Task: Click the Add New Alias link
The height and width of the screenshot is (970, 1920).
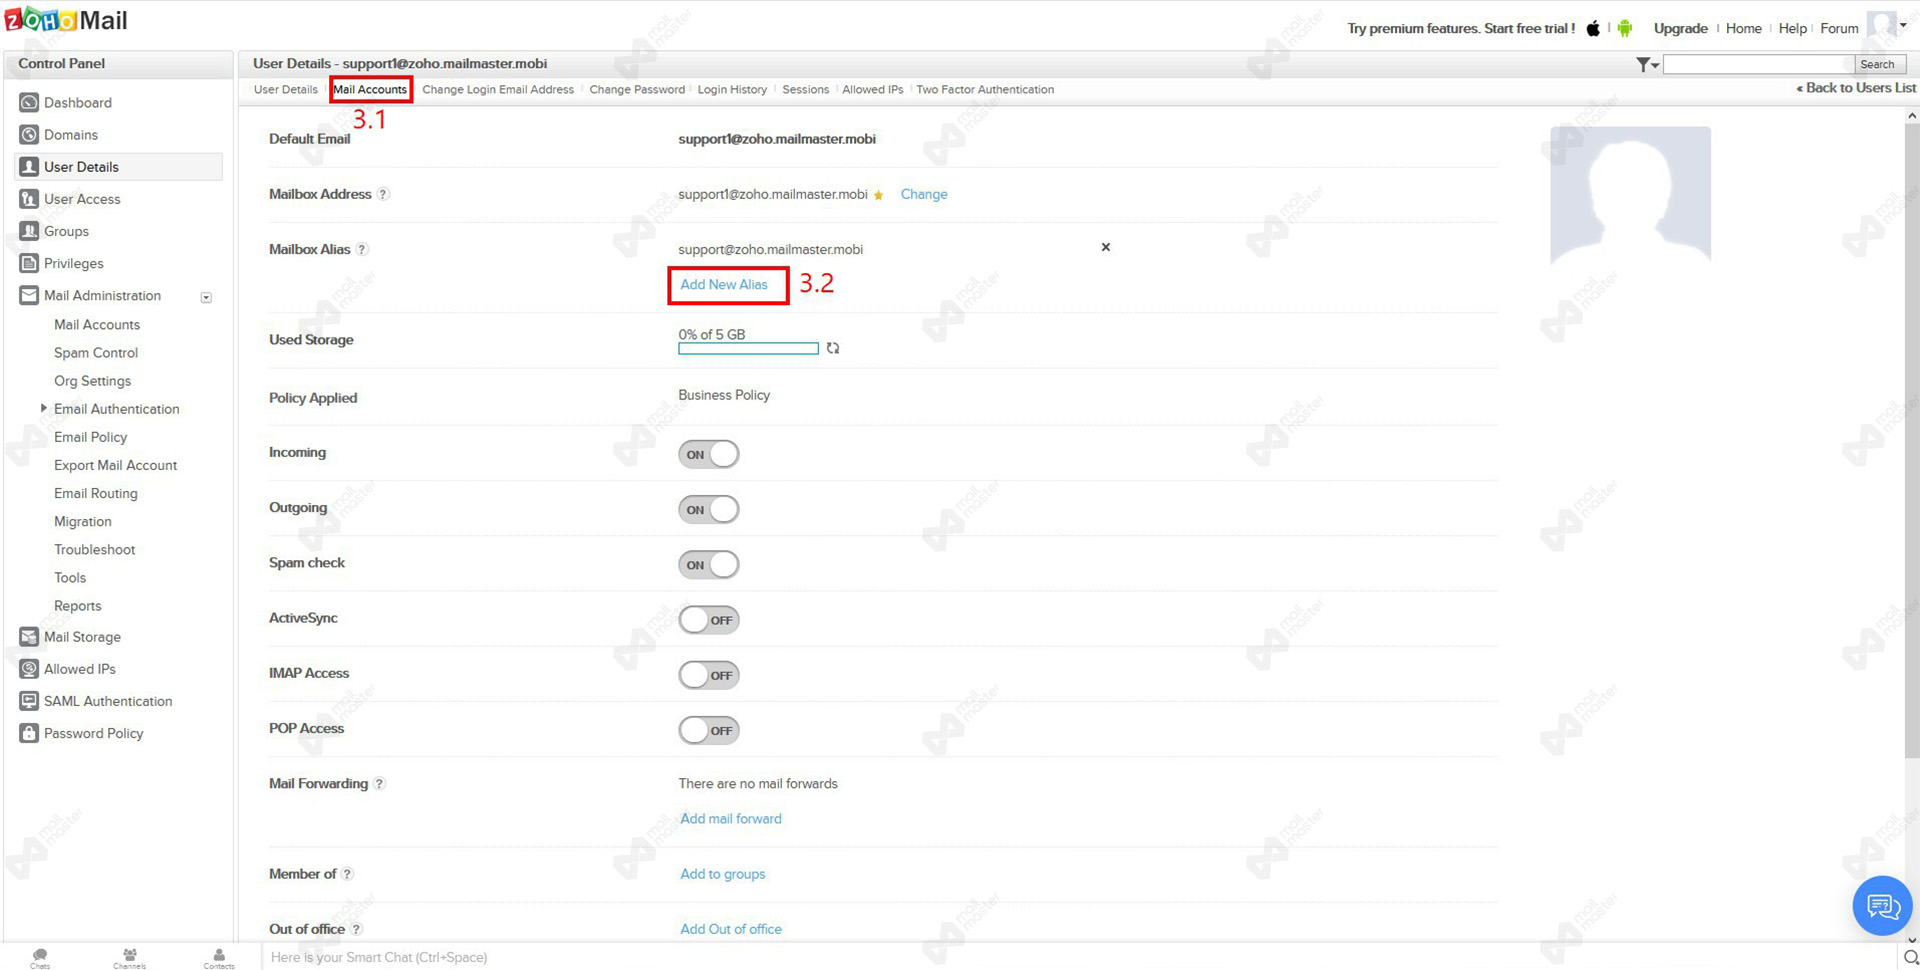Action: pos(724,285)
